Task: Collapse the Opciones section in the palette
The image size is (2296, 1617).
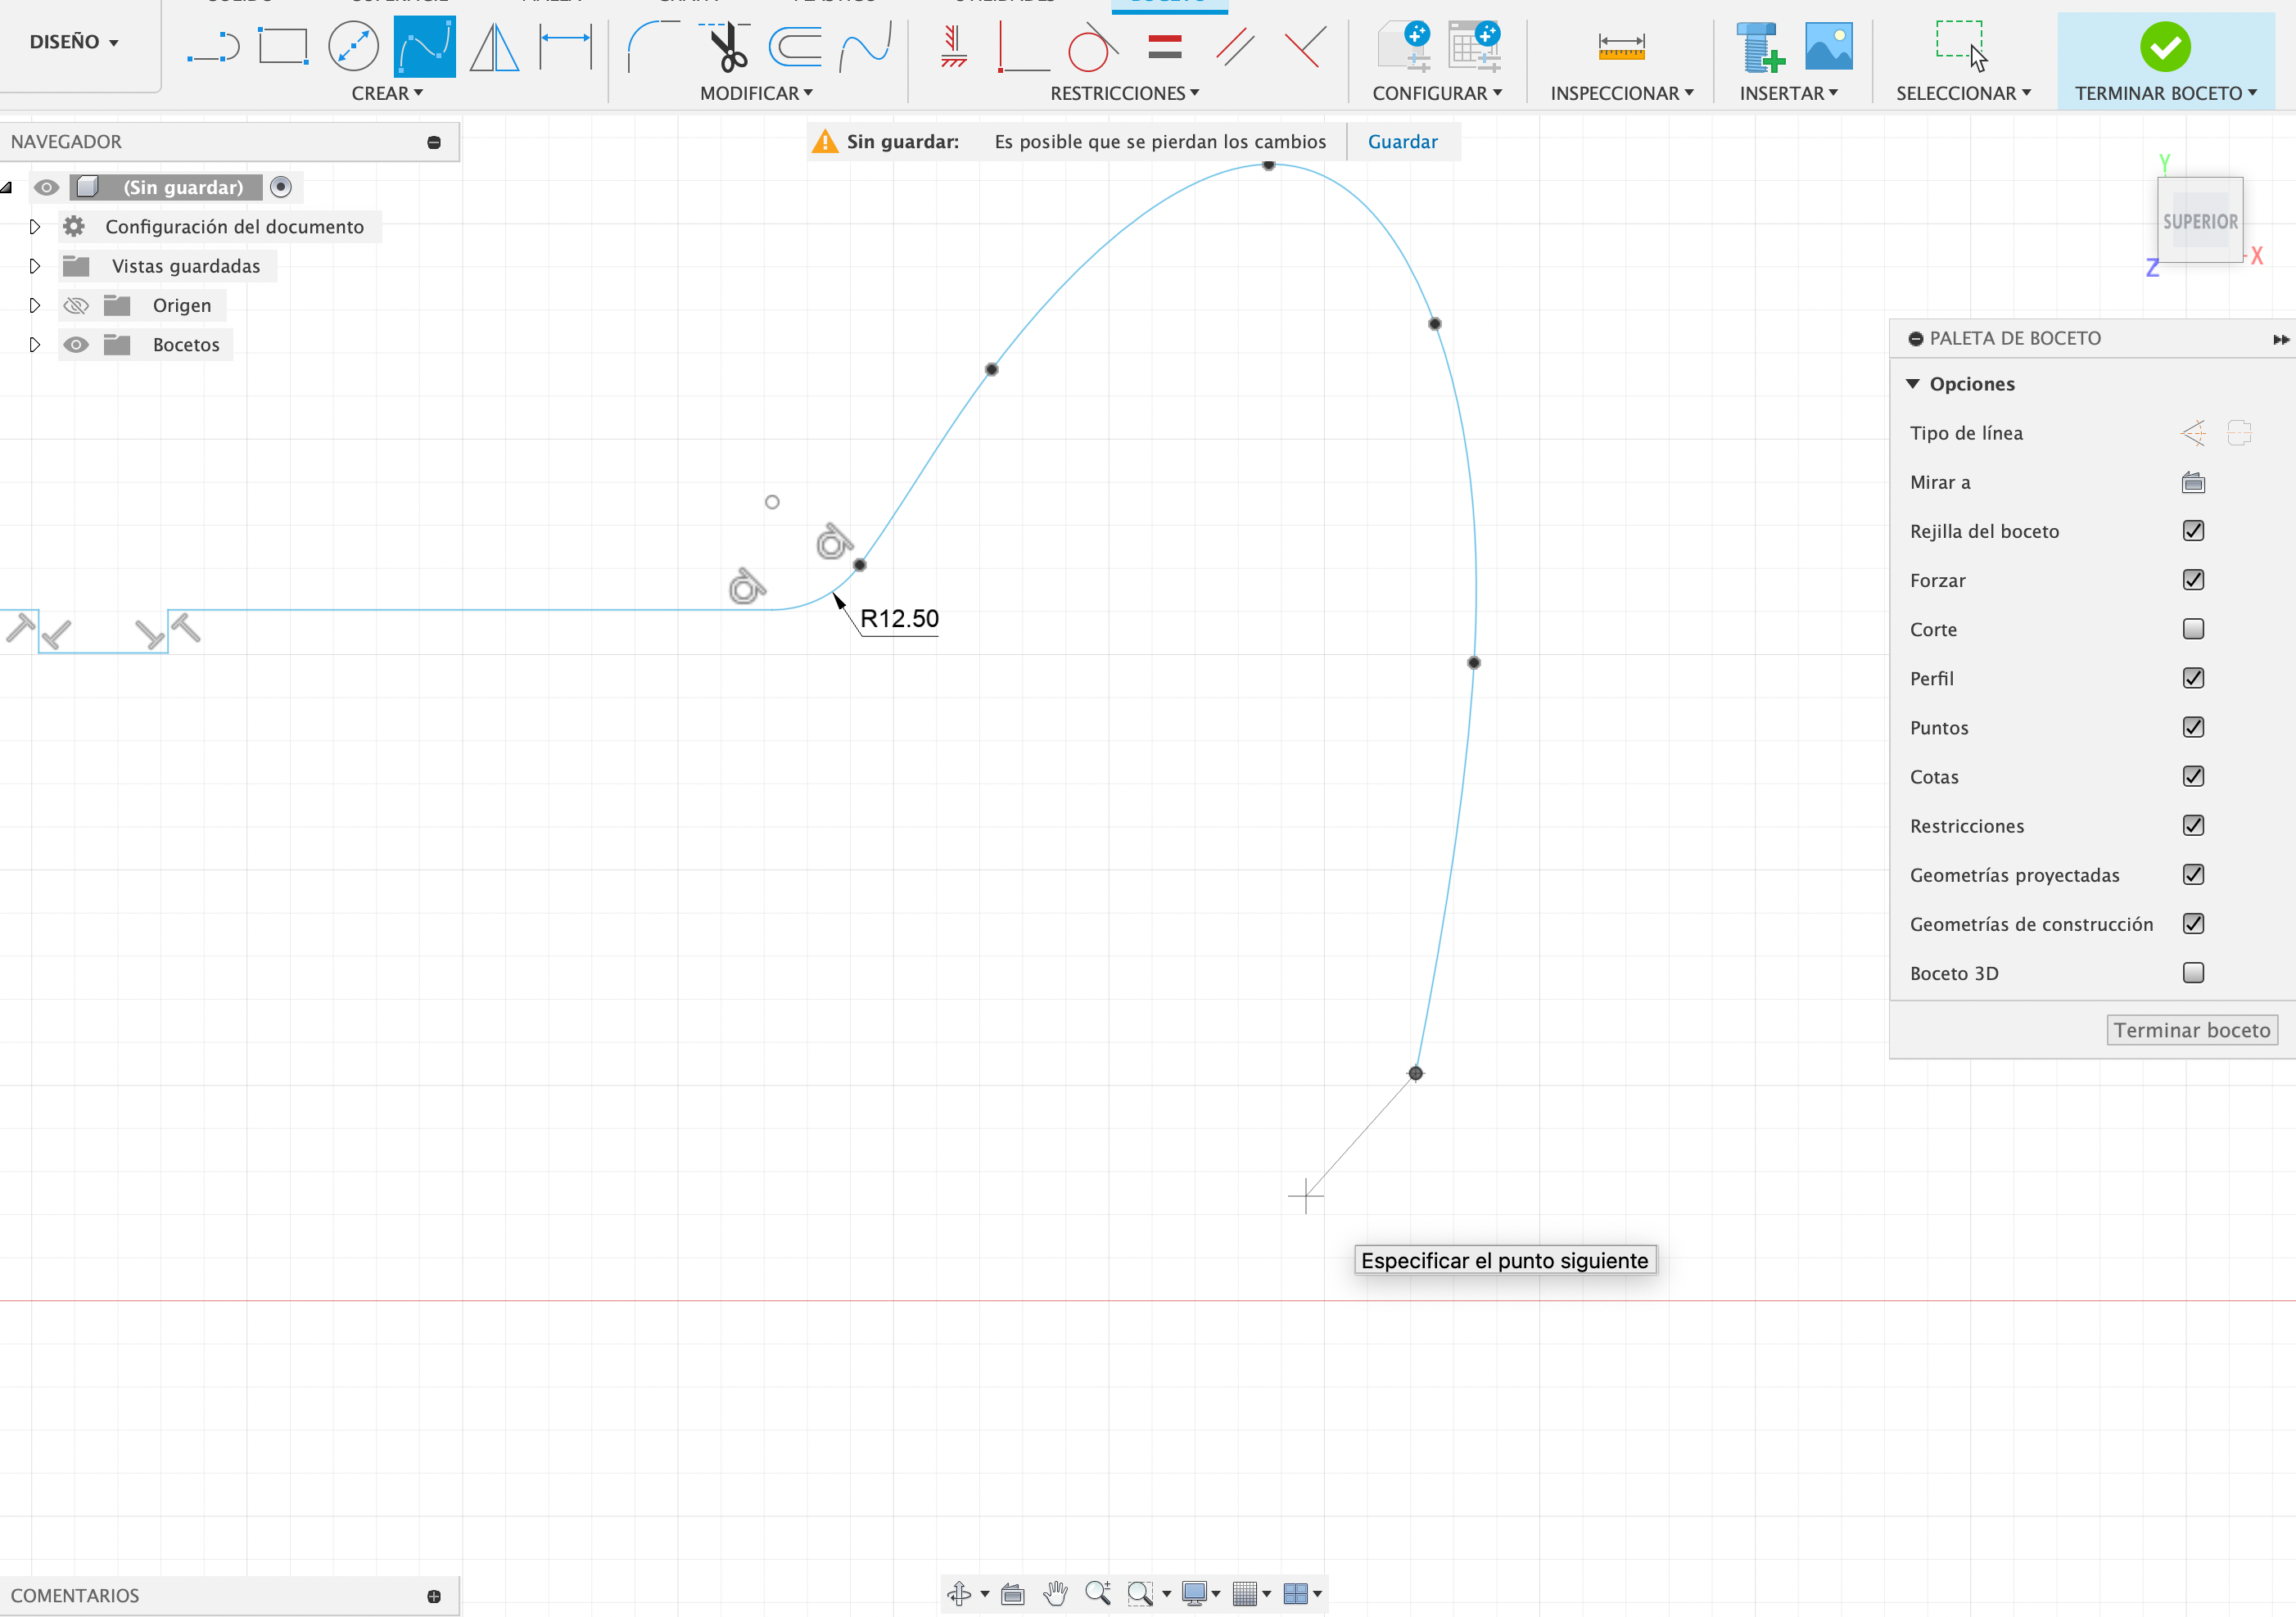Action: (1913, 384)
